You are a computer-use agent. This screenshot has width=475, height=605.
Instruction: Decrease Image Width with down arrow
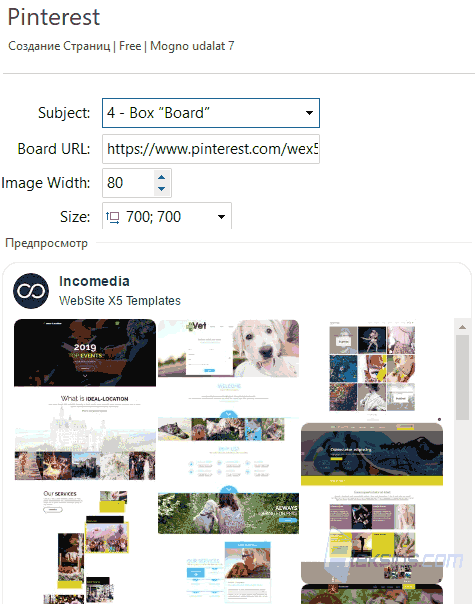(162, 189)
